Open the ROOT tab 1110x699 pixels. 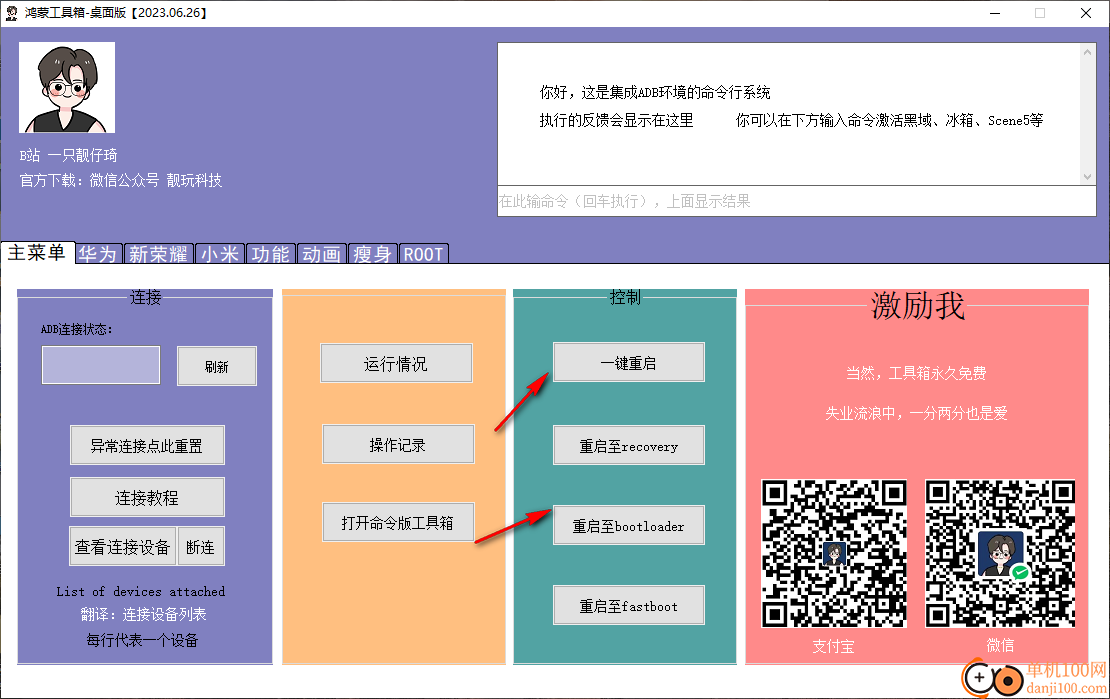tap(423, 254)
